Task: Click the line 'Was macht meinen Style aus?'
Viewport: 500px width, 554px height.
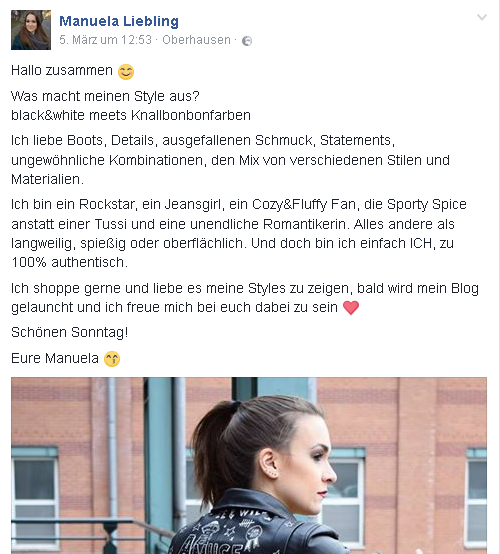Action: coord(105,96)
